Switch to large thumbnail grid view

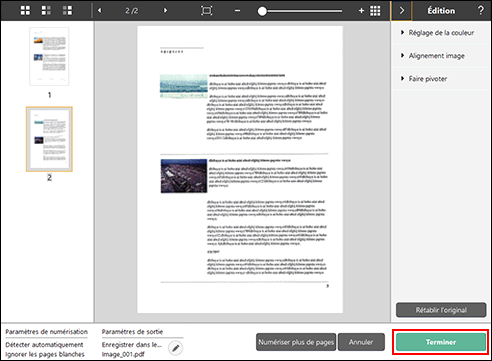(x=25, y=10)
